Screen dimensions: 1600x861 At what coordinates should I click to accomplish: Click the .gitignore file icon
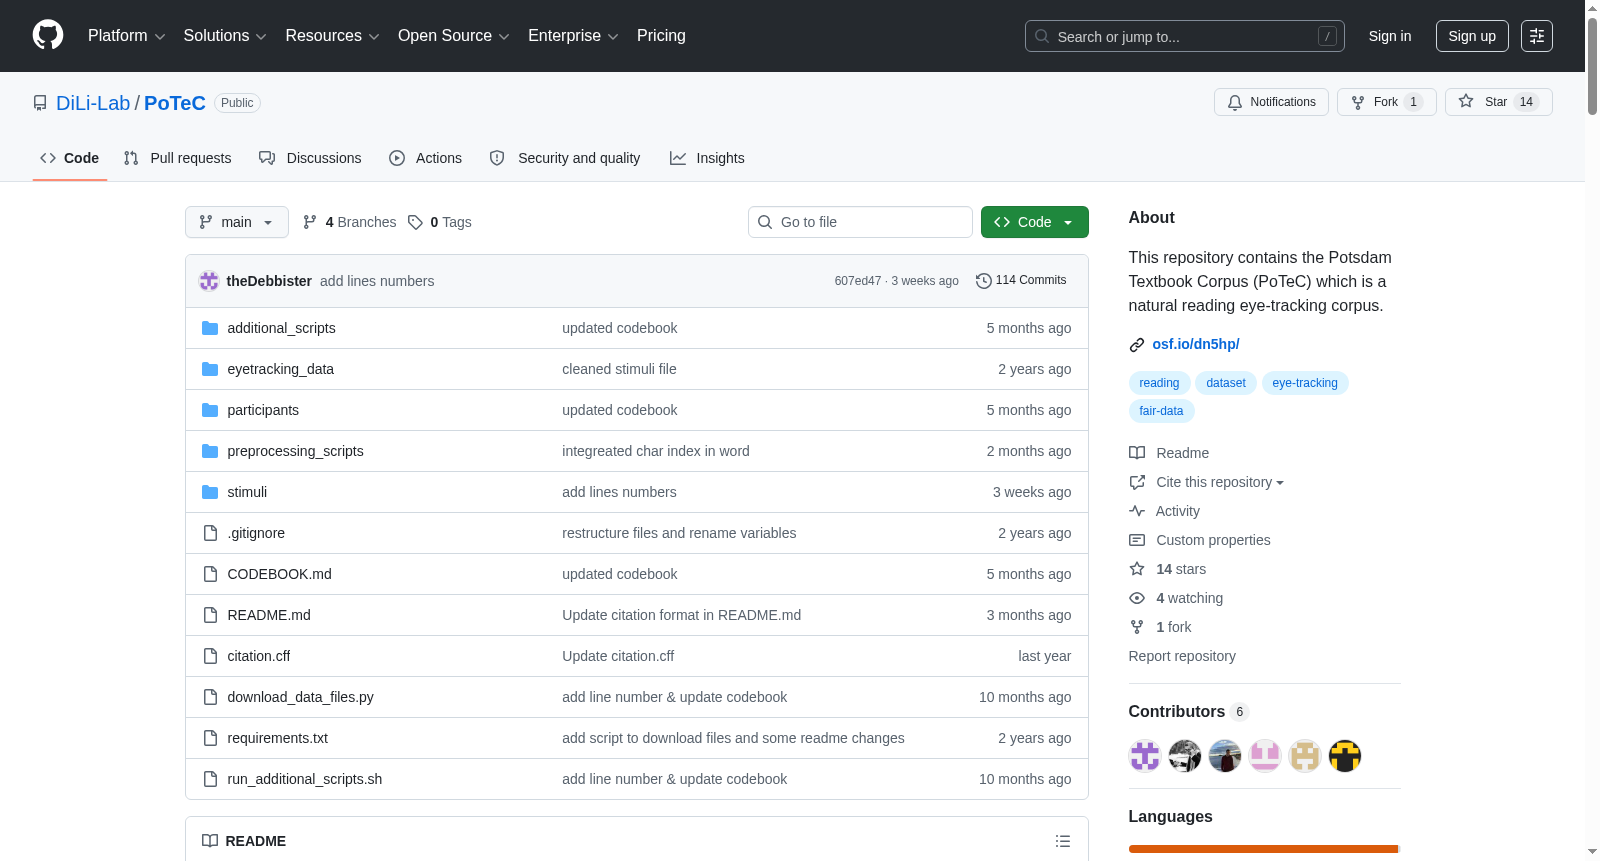click(x=210, y=533)
